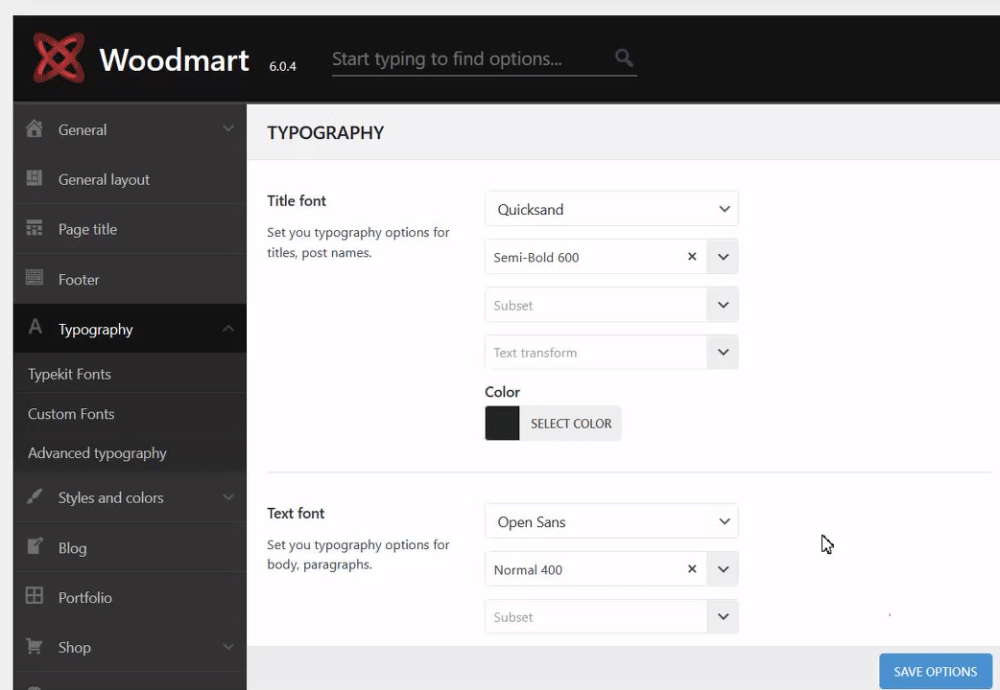The image size is (1000, 690).
Task: Click the Typography letter A icon
Action: pos(35,327)
